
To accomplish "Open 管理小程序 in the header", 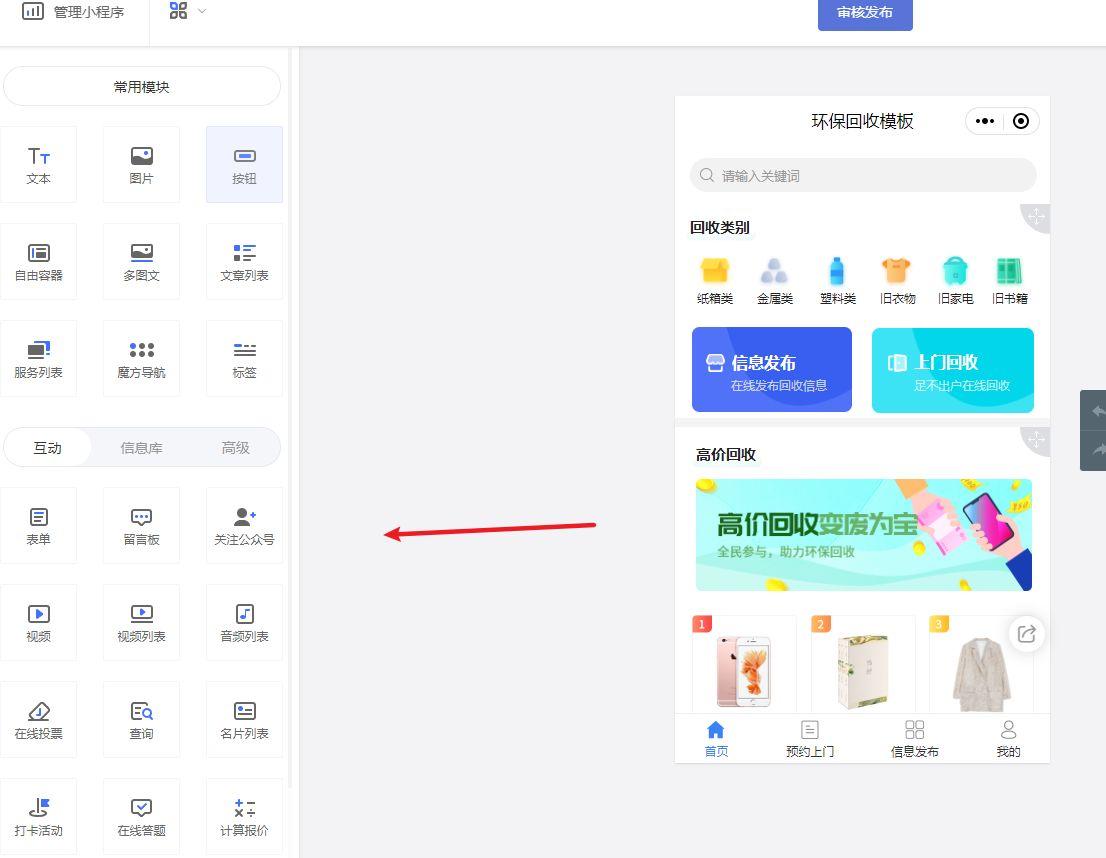I will click(x=73, y=12).
